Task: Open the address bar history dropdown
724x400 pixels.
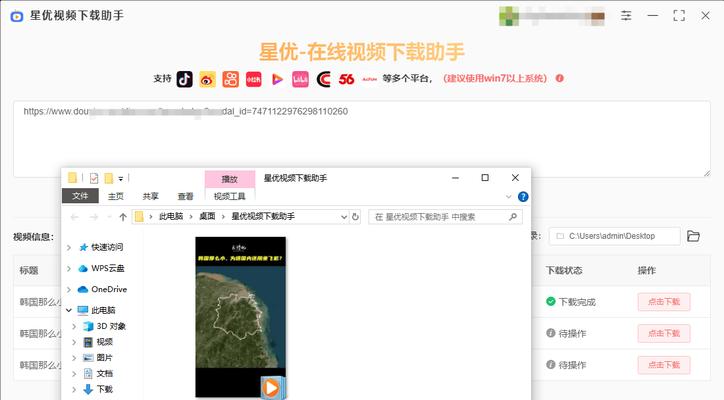Action: (344, 217)
